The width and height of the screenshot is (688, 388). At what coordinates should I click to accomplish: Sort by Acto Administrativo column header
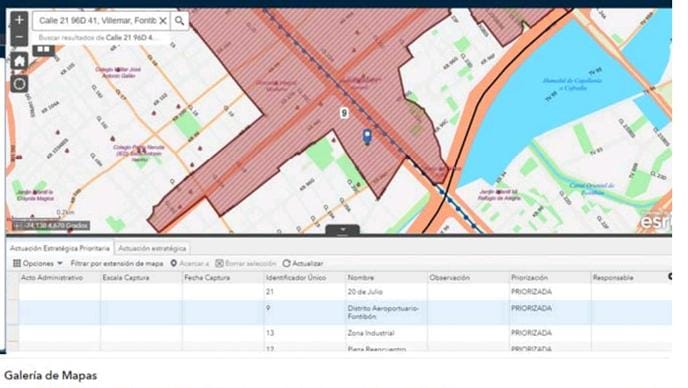[x=60, y=277]
